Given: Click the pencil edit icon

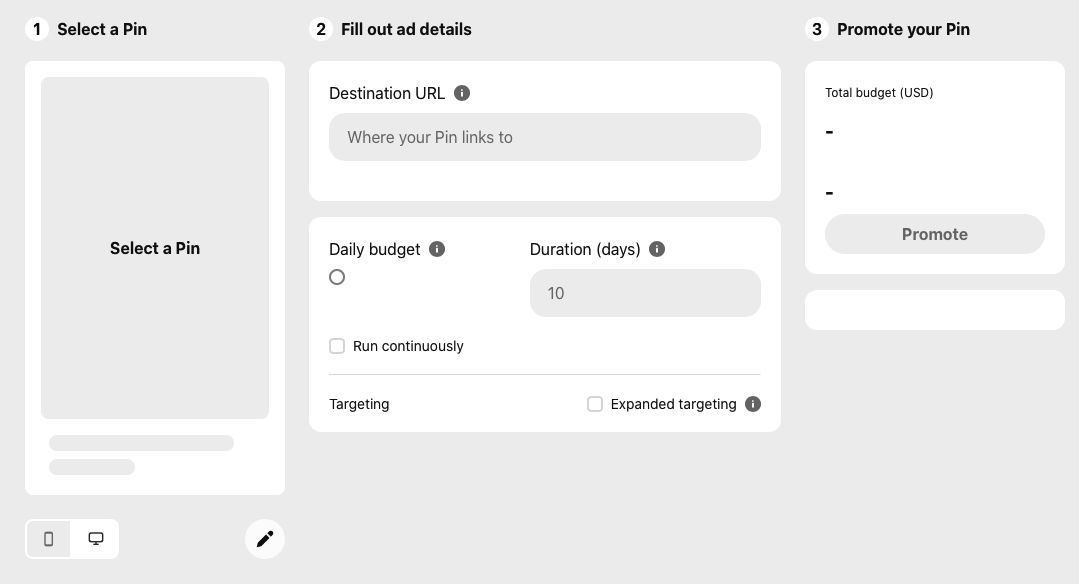Looking at the screenshot, I should pos(265,539).
